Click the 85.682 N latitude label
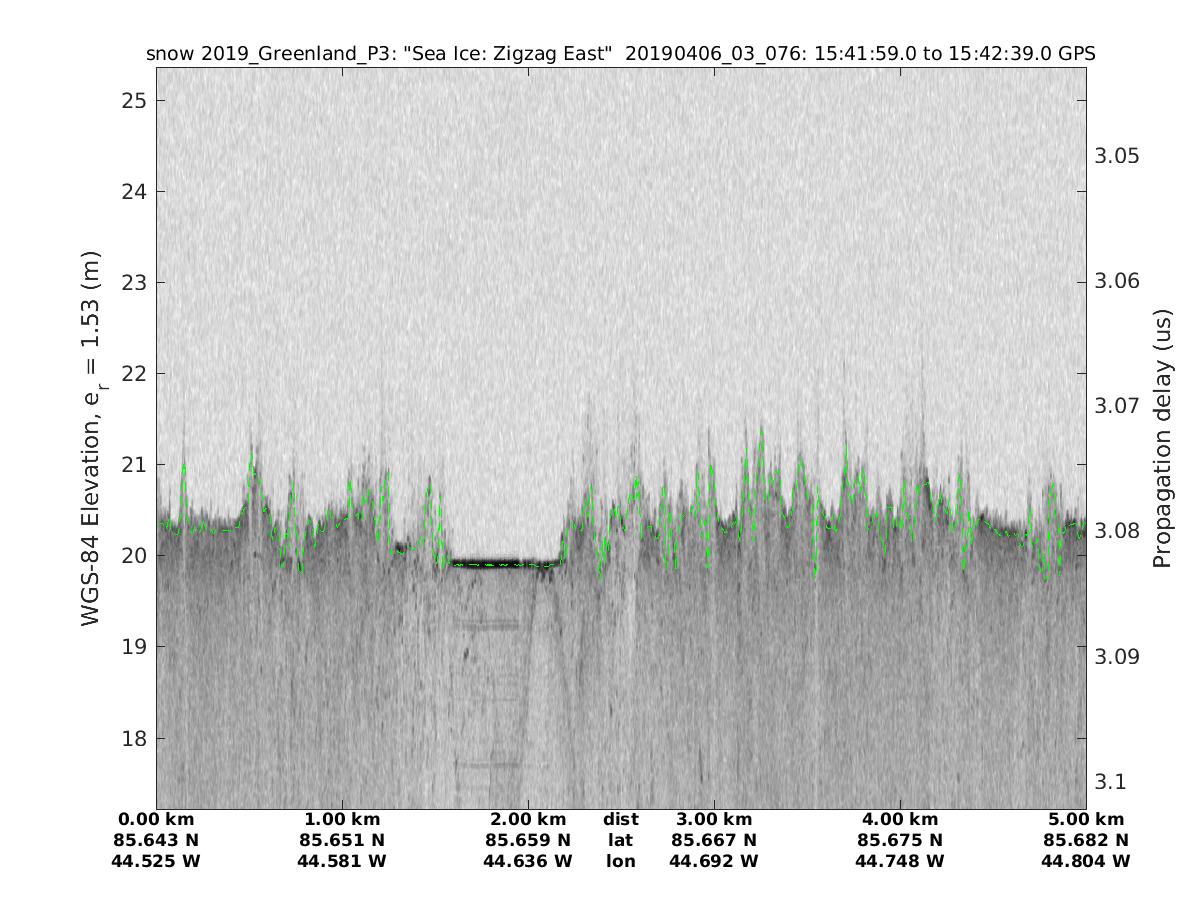The image size is (1200, 900). pyautogui.click(x=1085, y=840)
